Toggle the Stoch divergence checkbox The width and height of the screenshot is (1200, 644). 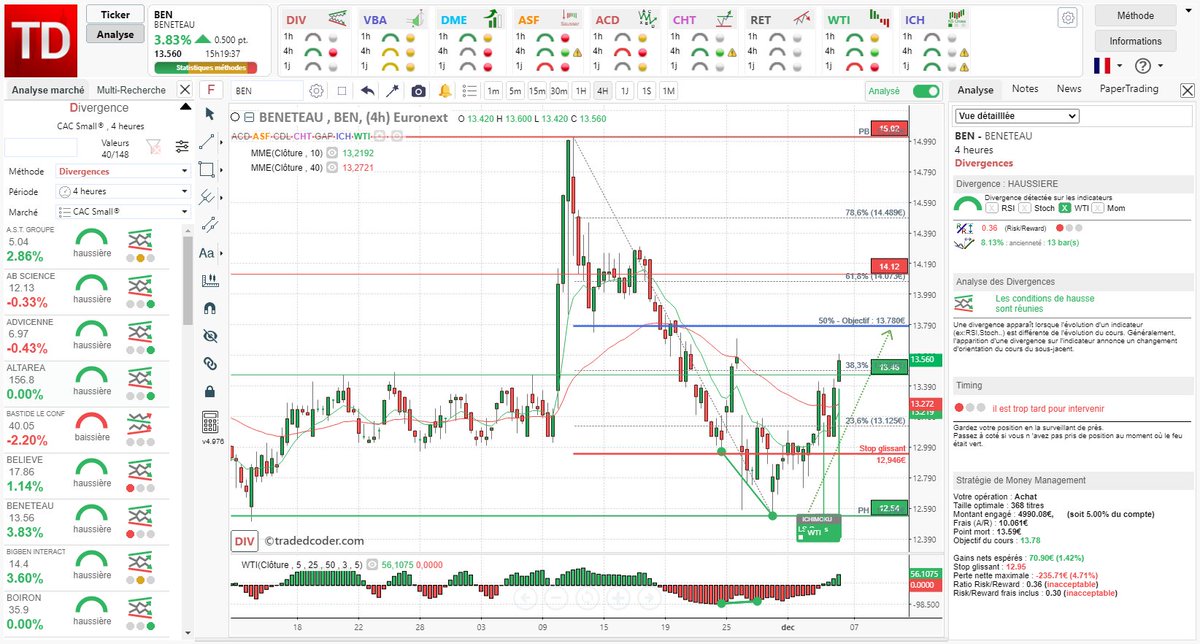(1025, 208)
